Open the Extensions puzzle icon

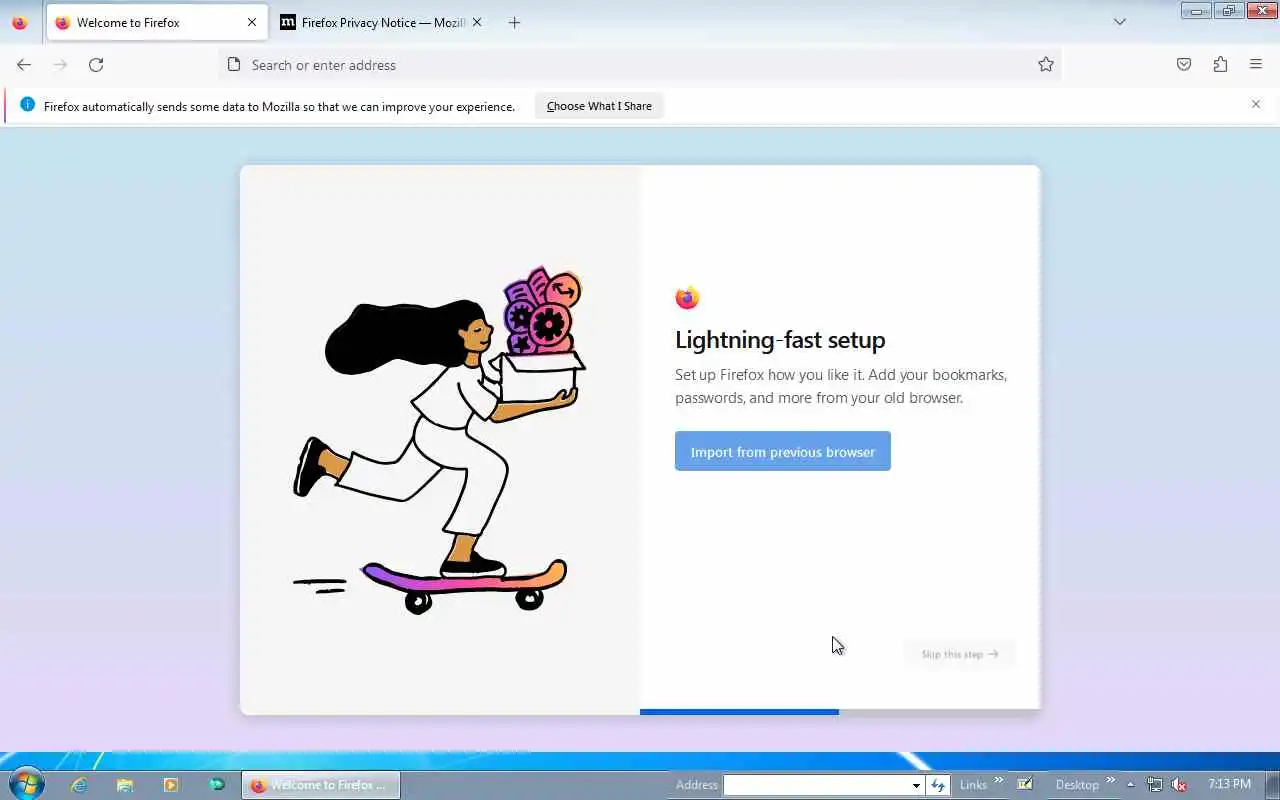click(1220, 65)
